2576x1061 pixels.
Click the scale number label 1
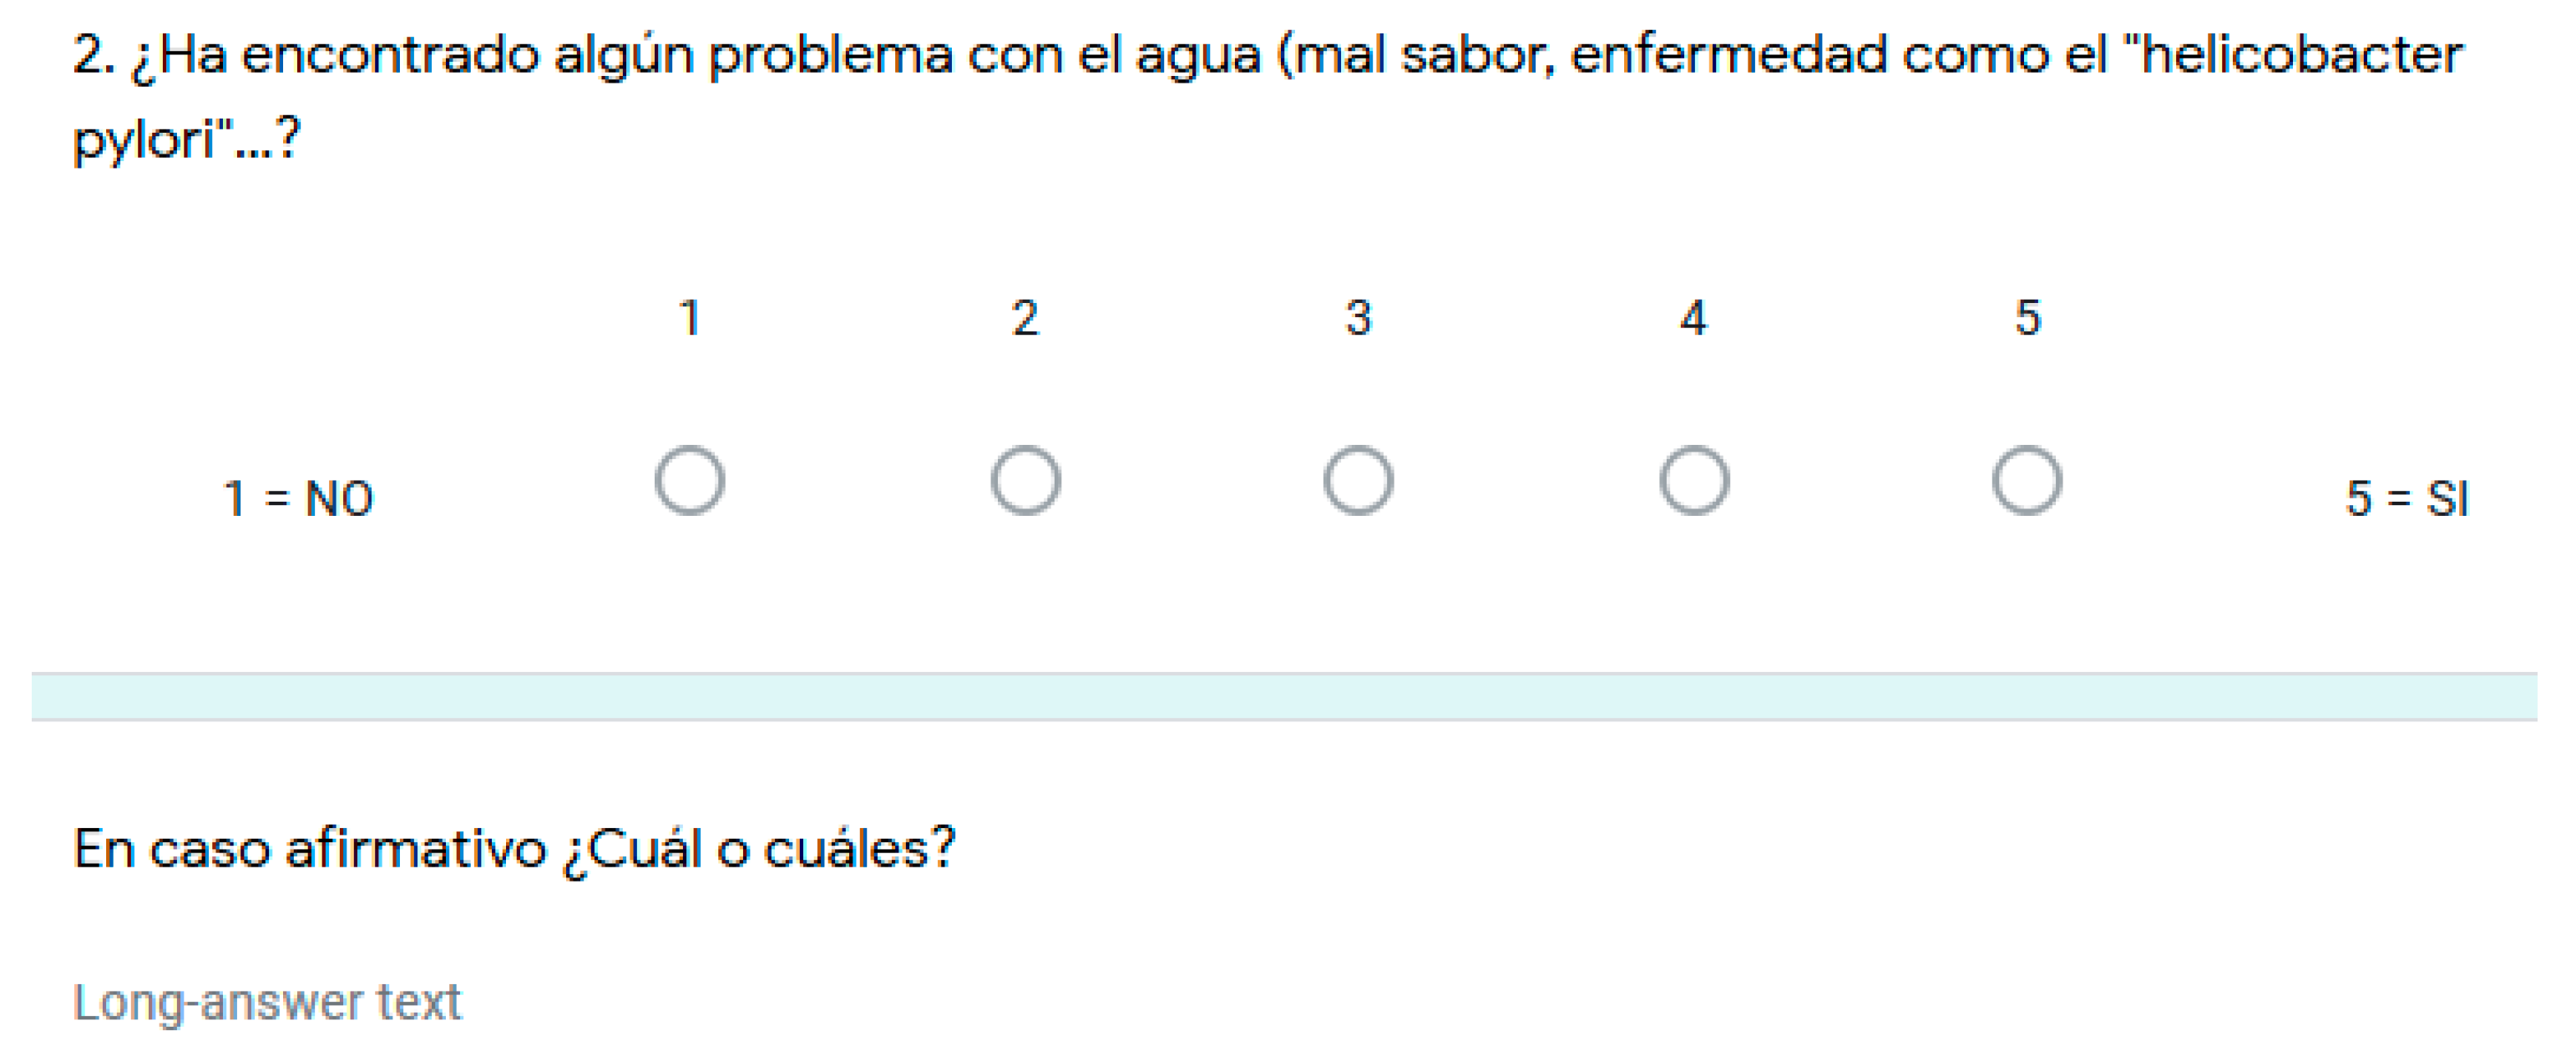pyautogui.click(x=689, y=319)
